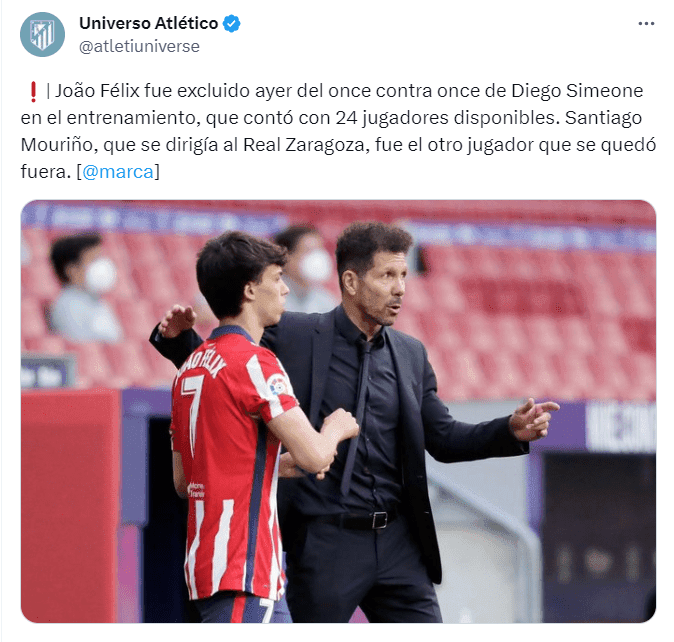Viewport: 674px width, 642px height.
Task: Follow the @marca mention link
Action: (118, 172)
